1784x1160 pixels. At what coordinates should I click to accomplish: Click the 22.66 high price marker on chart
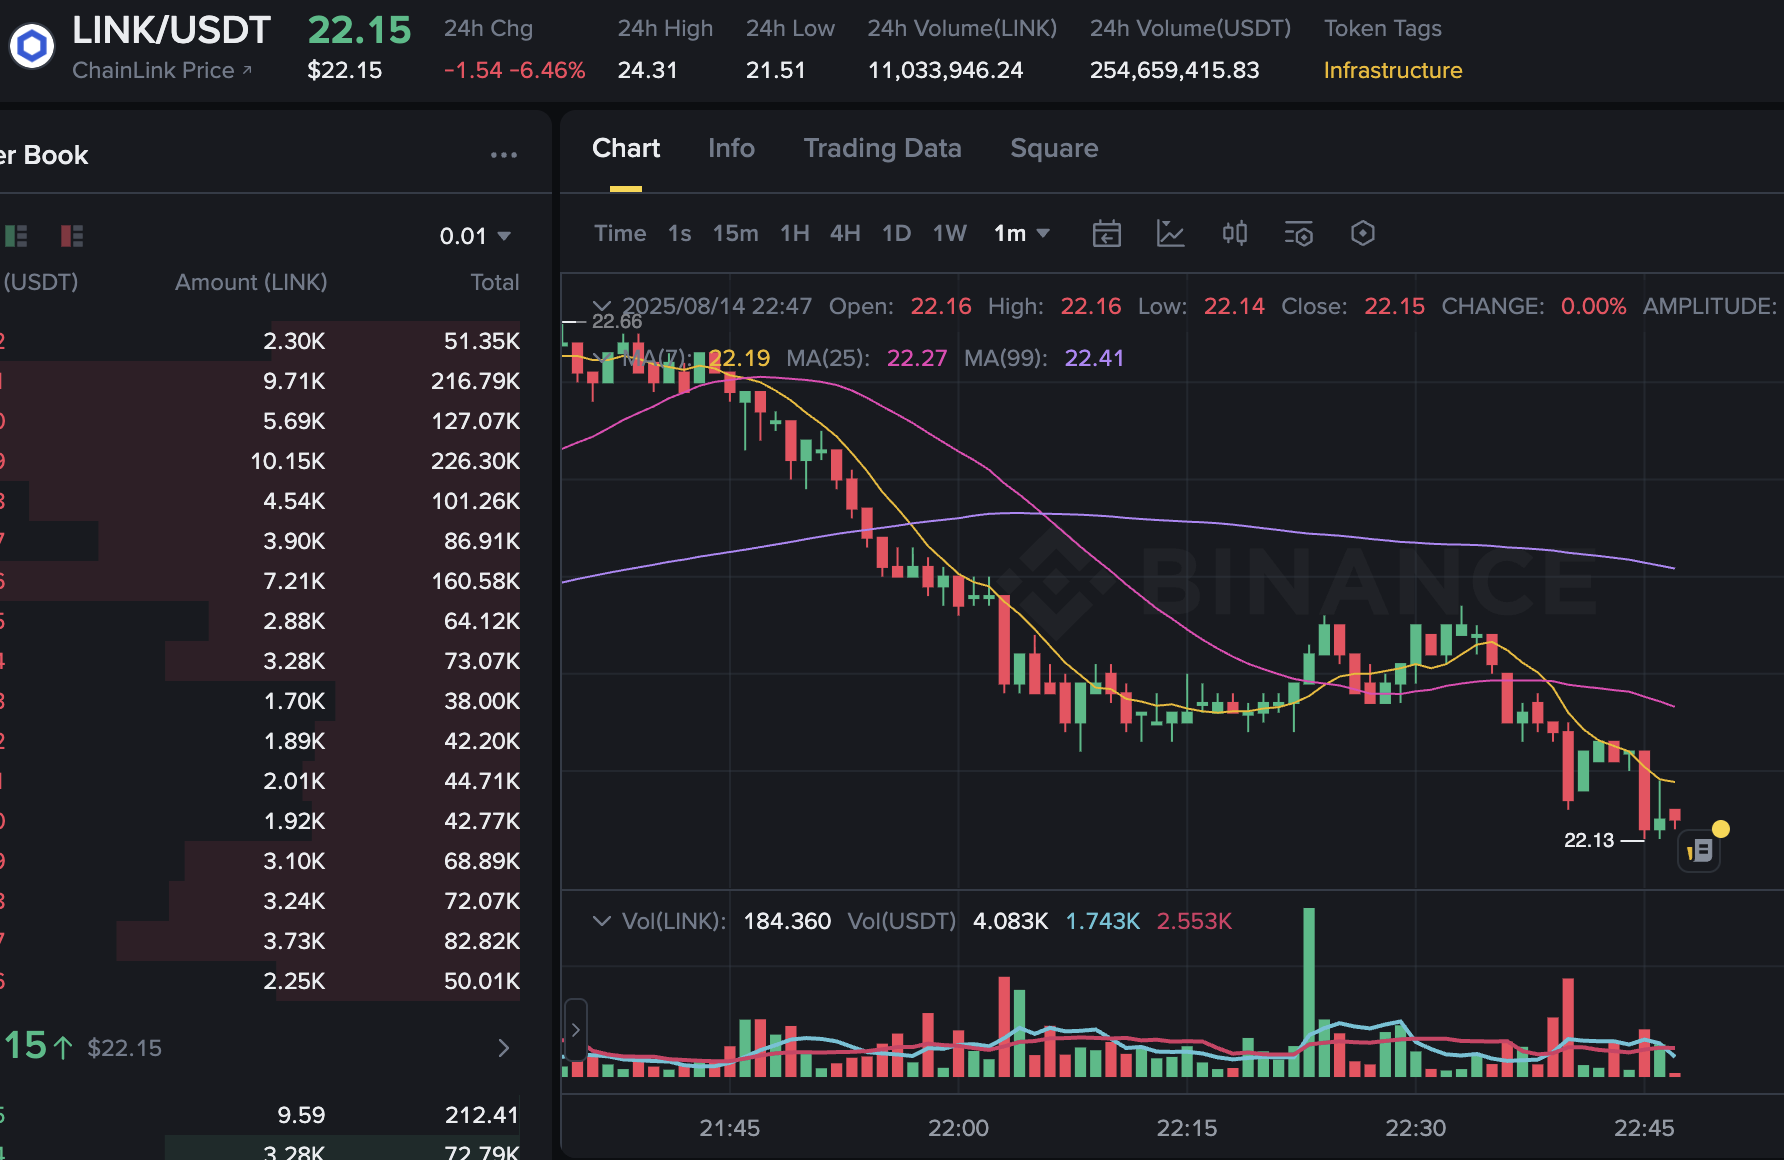(x=616, y=321)
